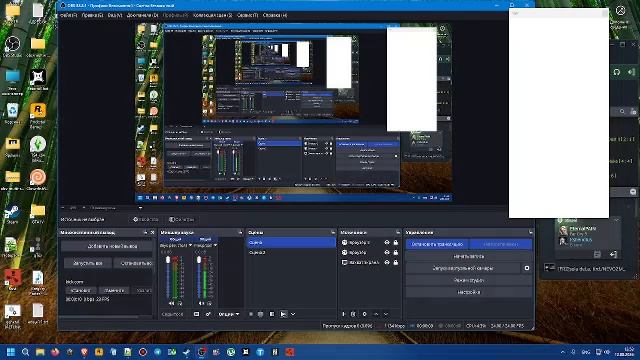Mute second audio mixer channel
Screen dimensions: 640x360
click(x=201, y=303)
